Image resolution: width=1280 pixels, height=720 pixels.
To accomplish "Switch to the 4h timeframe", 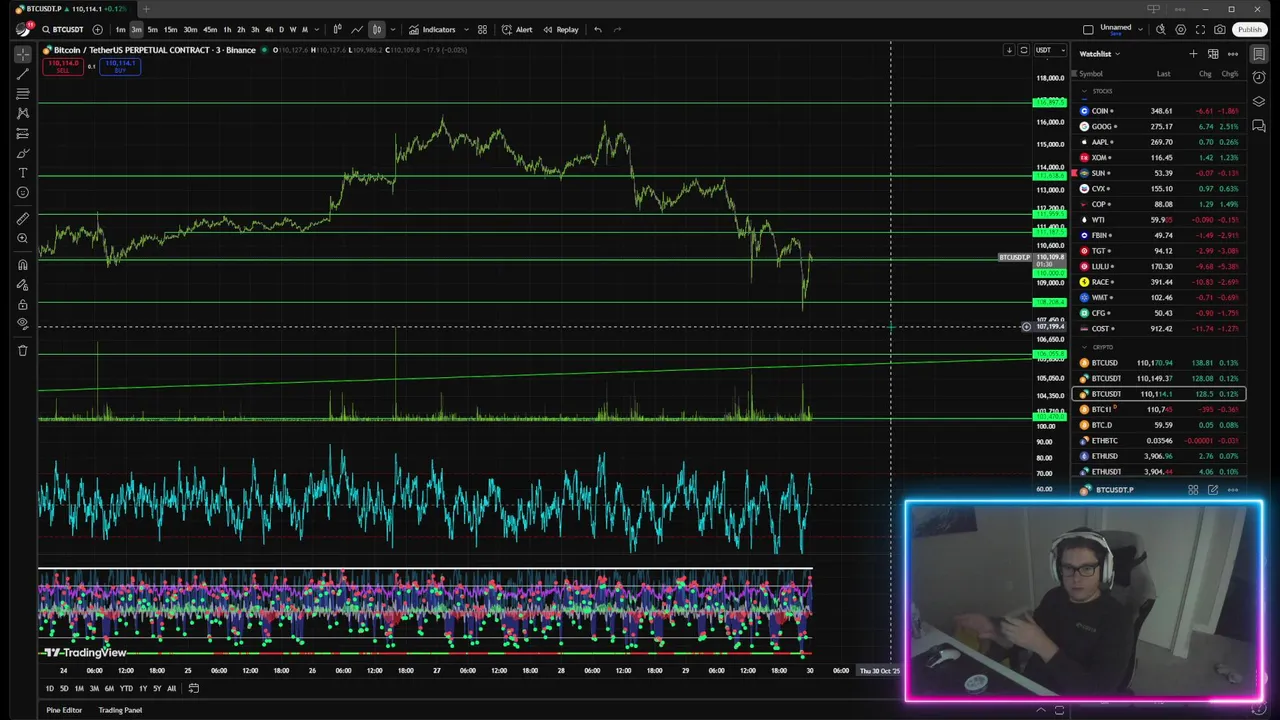I will point(268,29).
